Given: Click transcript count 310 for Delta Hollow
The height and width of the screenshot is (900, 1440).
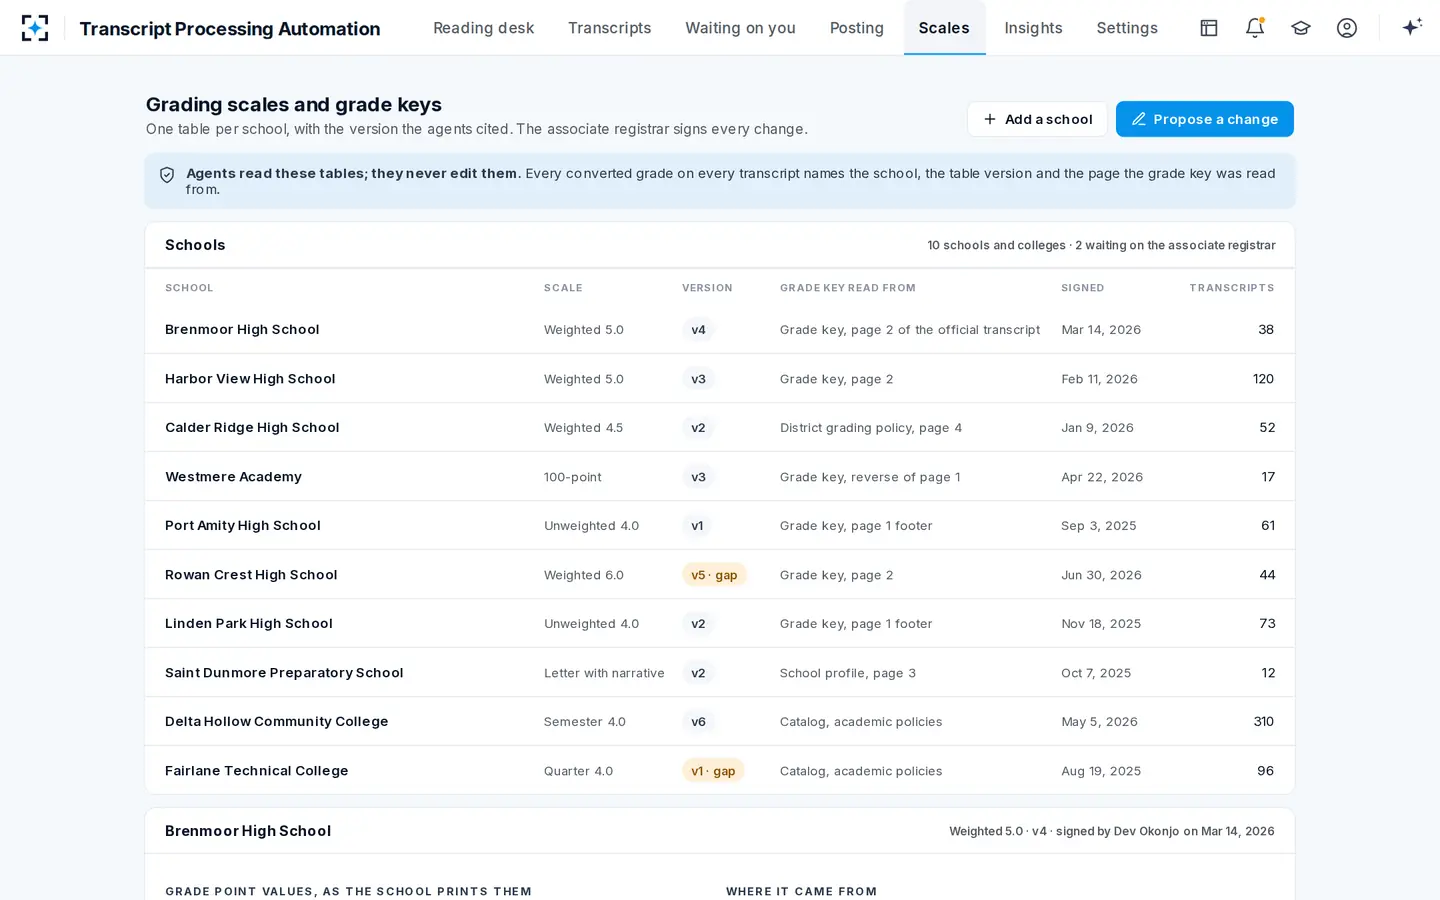Looking at the screenshot, I should coord(1264,722).
